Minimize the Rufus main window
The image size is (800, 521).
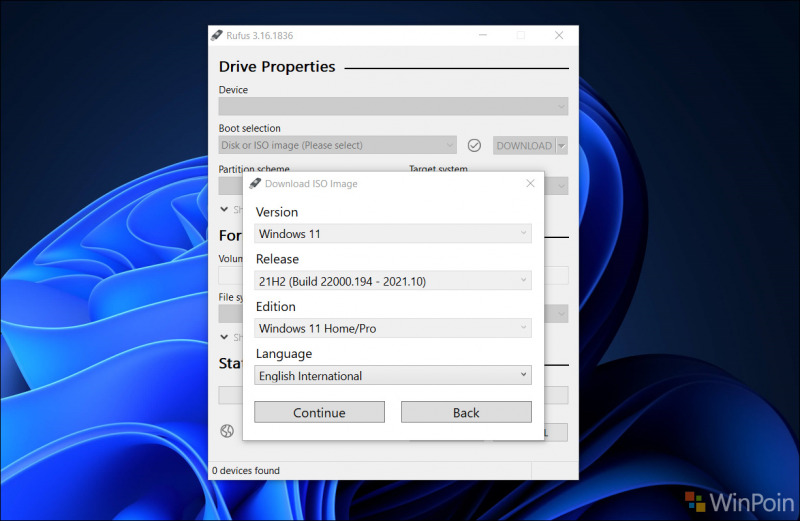483,35
